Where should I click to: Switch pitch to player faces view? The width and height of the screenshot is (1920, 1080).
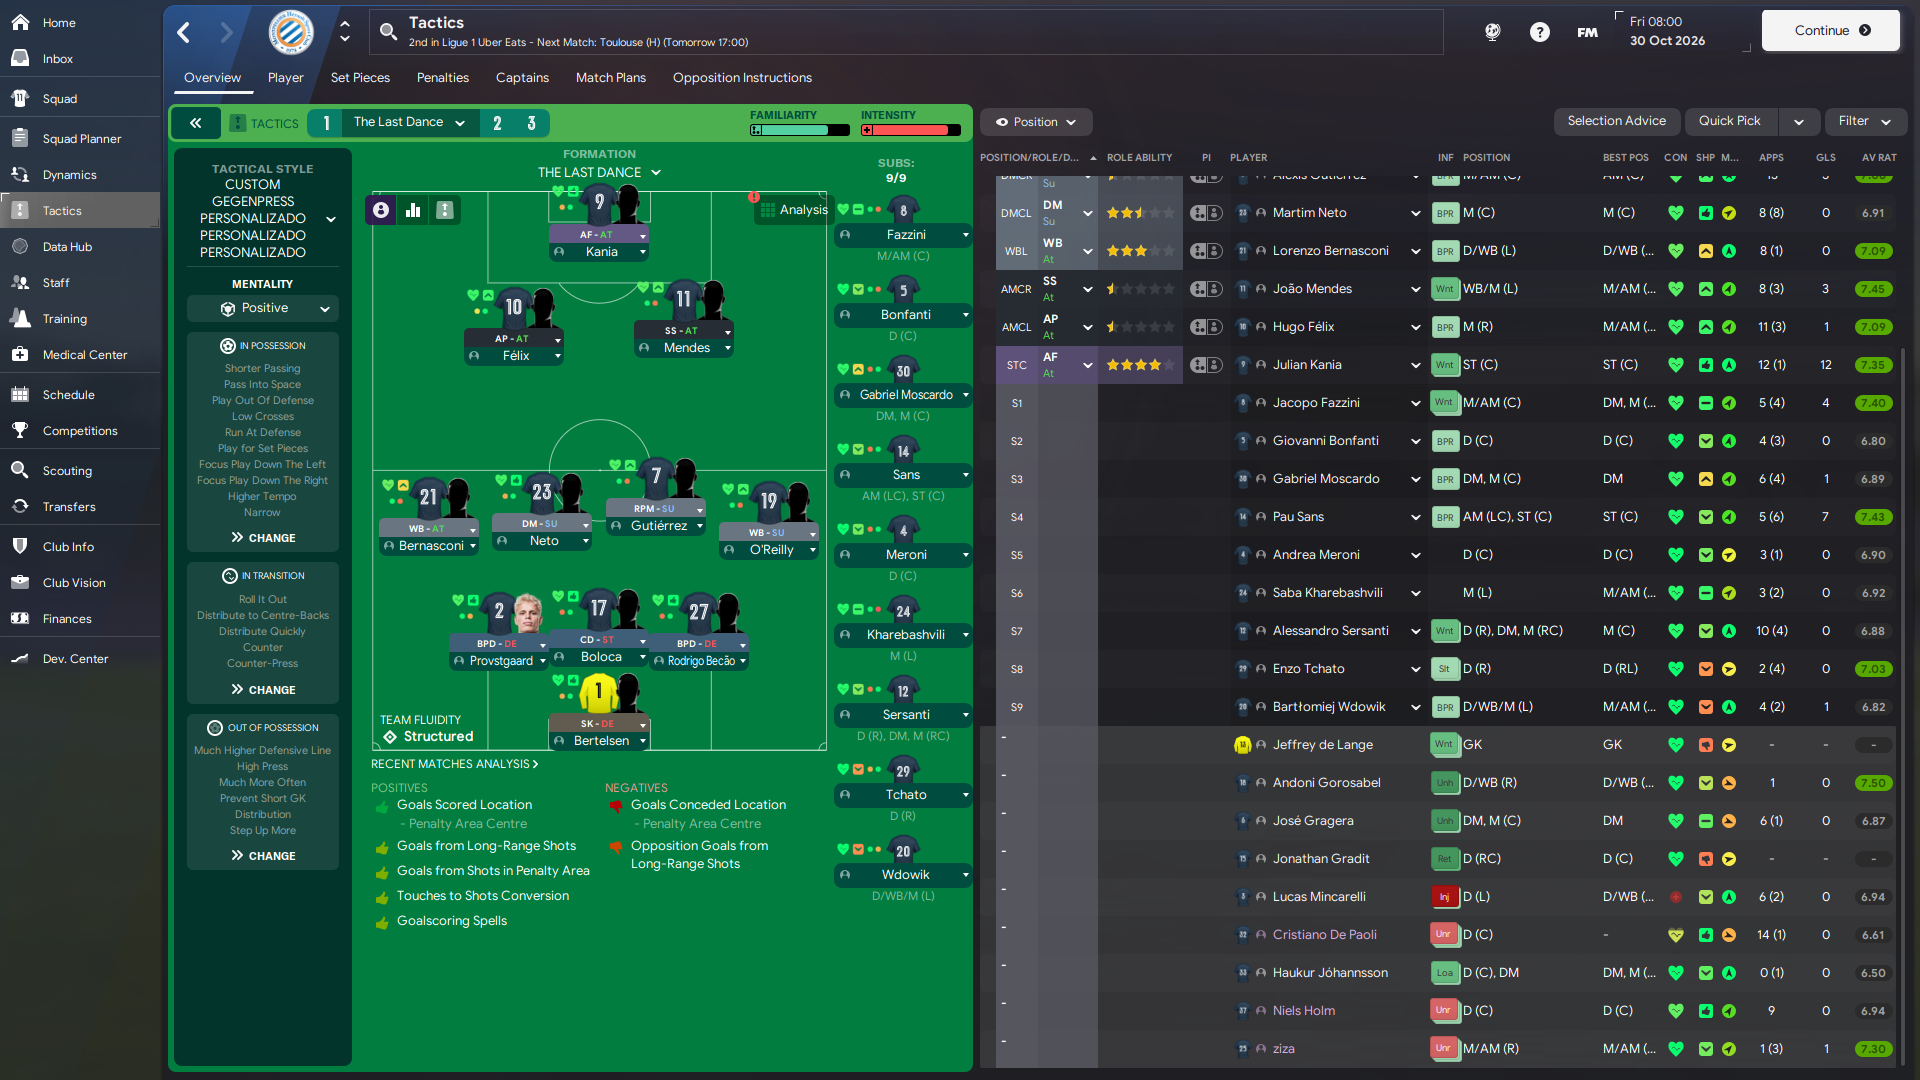coord(381,210)
